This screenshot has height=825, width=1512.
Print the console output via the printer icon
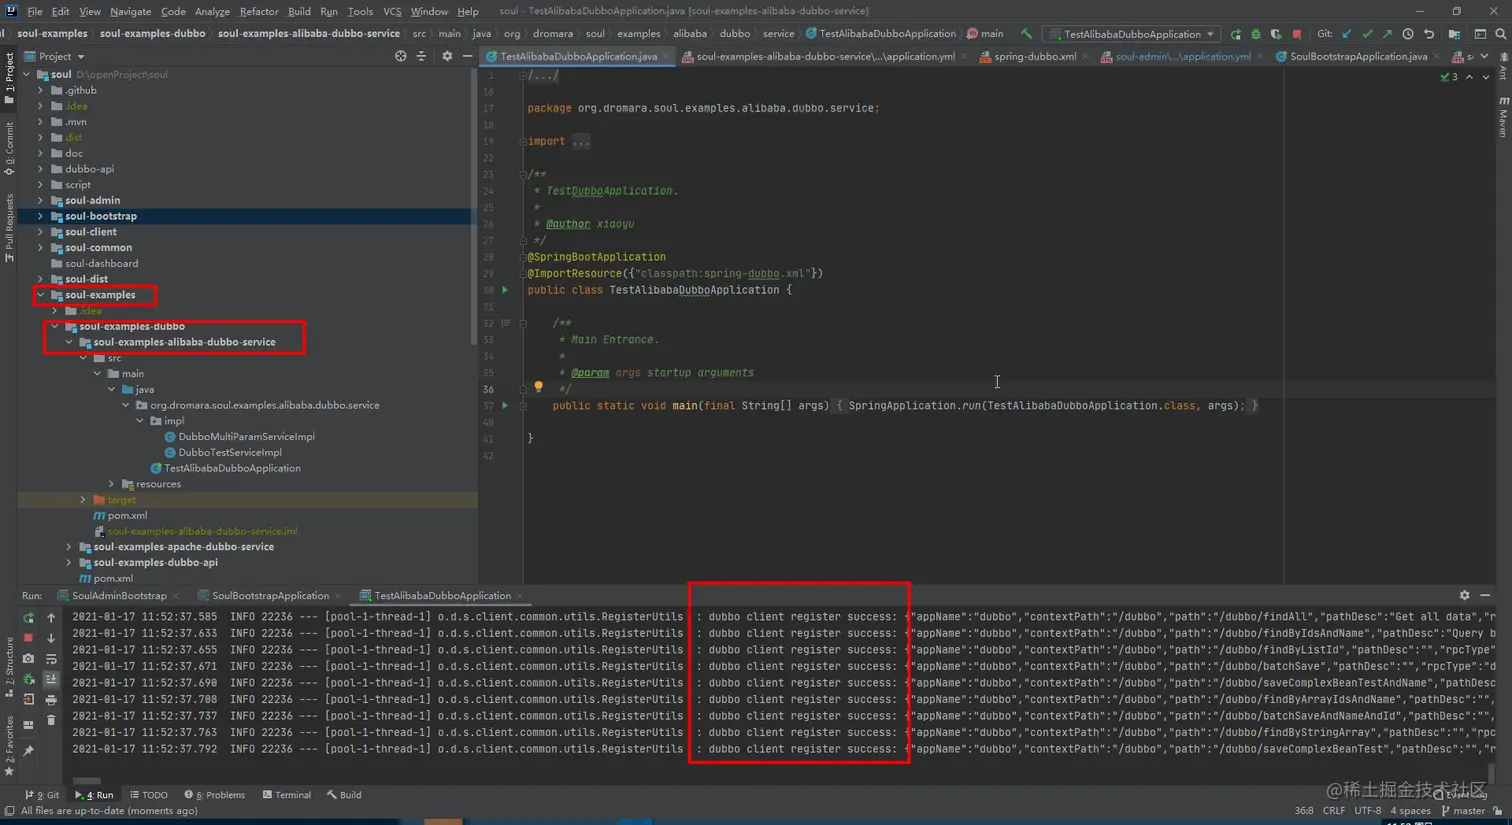click(51, 700)
